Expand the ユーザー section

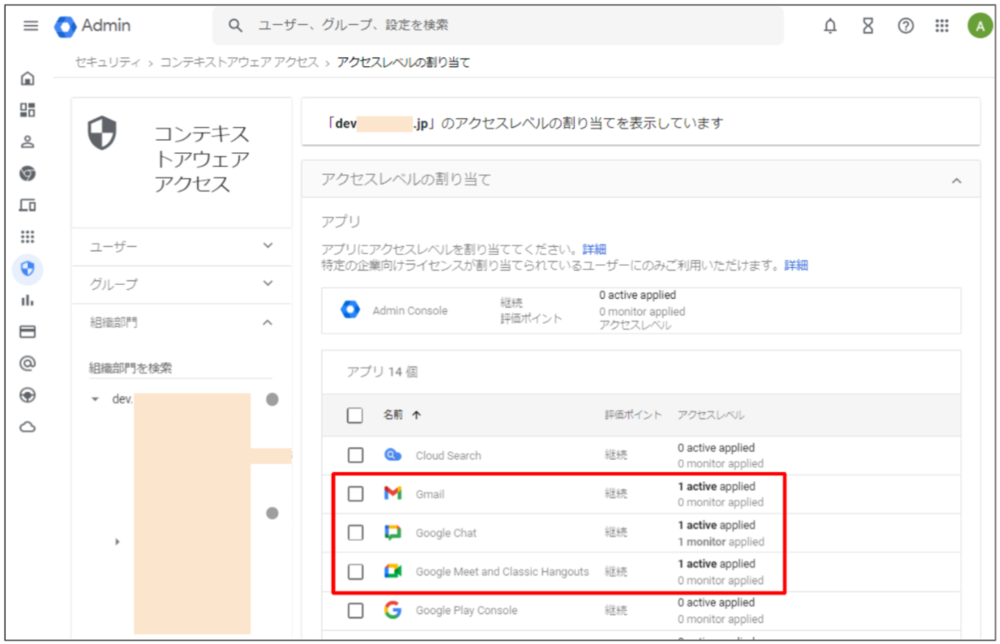click(x=181, y=246)
